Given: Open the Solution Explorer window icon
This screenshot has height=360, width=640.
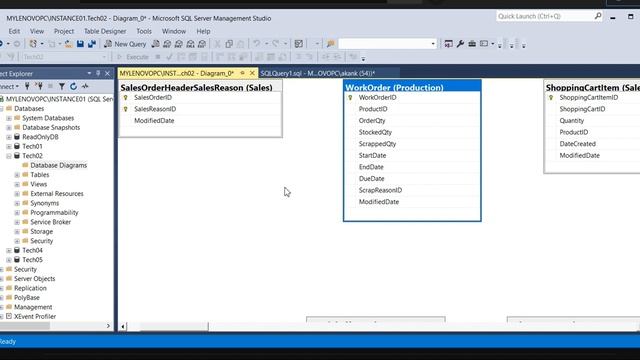Looking at the screenshot, I should click(448, 44).
